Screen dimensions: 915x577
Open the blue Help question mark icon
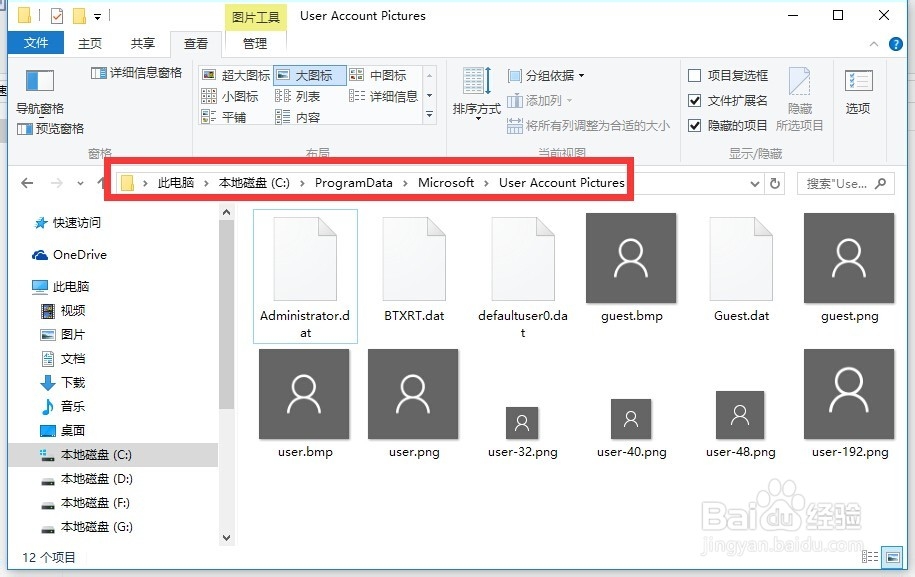[896, 44]
